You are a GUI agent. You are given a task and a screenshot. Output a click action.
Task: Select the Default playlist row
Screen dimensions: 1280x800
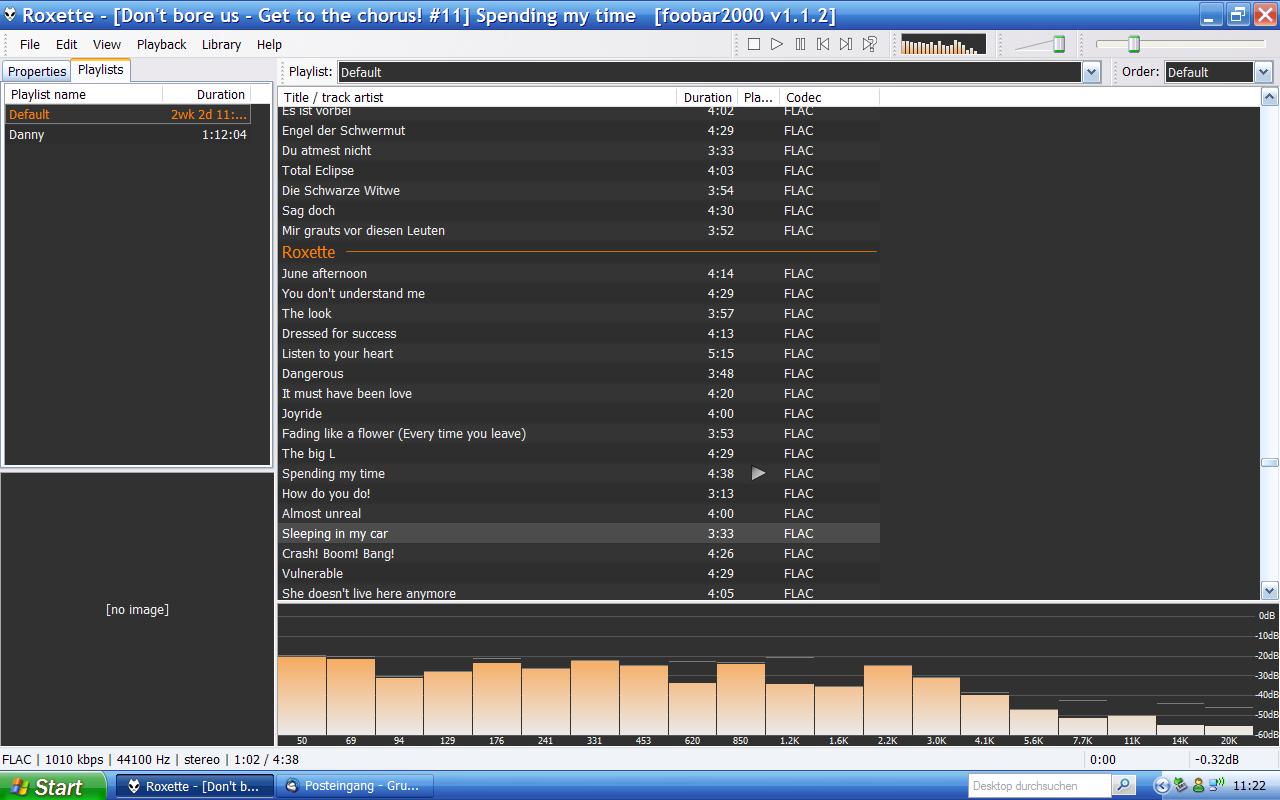(128, 114)
